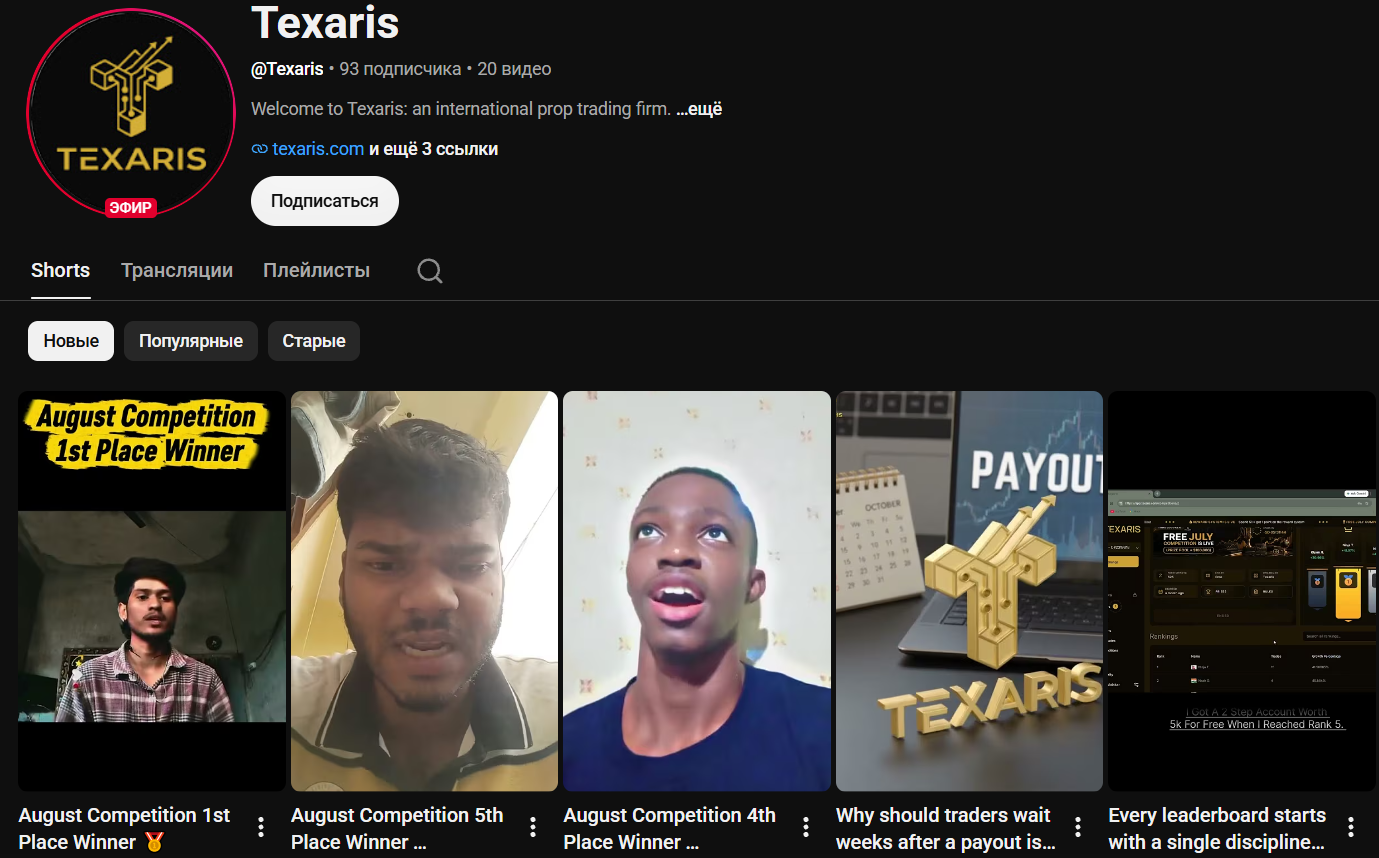
Task: Click the 'Welcome to Texaris' description text
Action: [x=461, y=109]
